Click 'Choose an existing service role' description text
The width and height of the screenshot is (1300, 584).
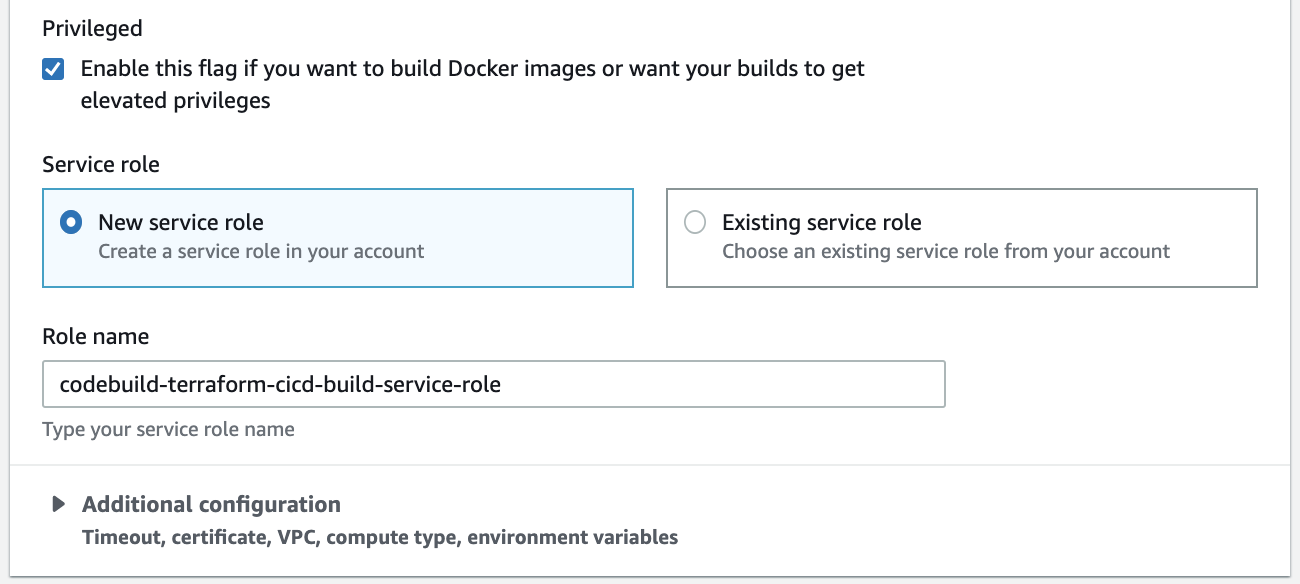click(945, 251)
